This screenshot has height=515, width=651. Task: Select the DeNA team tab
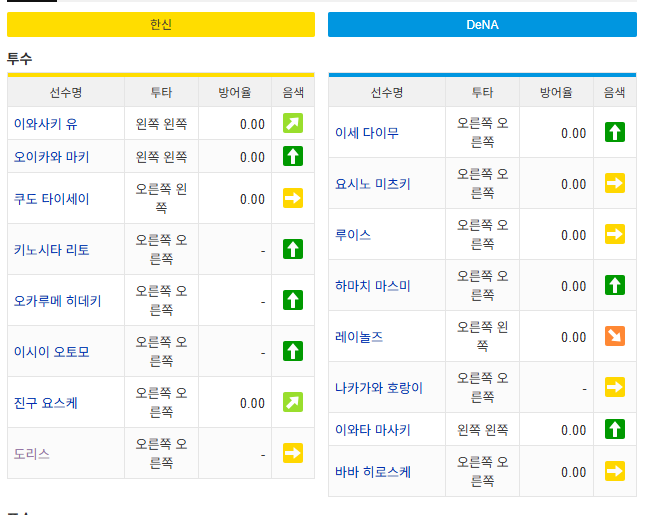482,25
